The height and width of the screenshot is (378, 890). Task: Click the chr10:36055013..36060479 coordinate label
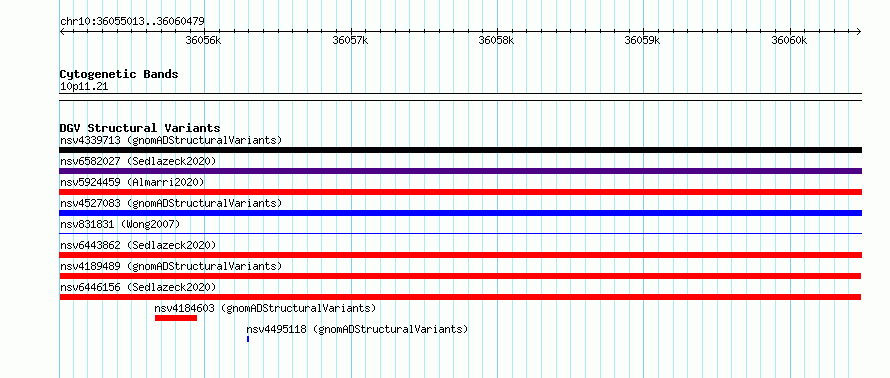(x=132, y=21)
